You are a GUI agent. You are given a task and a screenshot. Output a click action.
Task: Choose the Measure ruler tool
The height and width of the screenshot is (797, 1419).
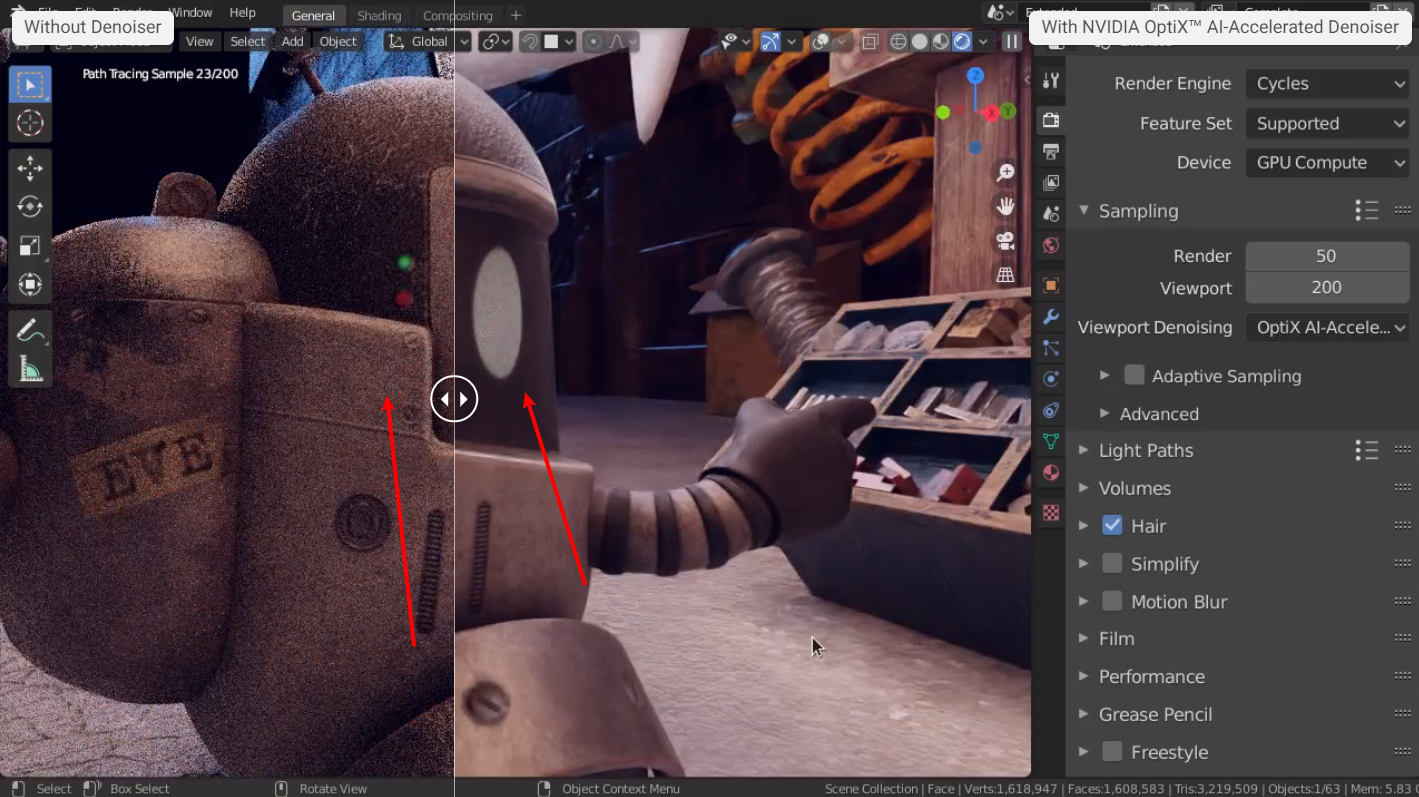[x=30, y=368]
